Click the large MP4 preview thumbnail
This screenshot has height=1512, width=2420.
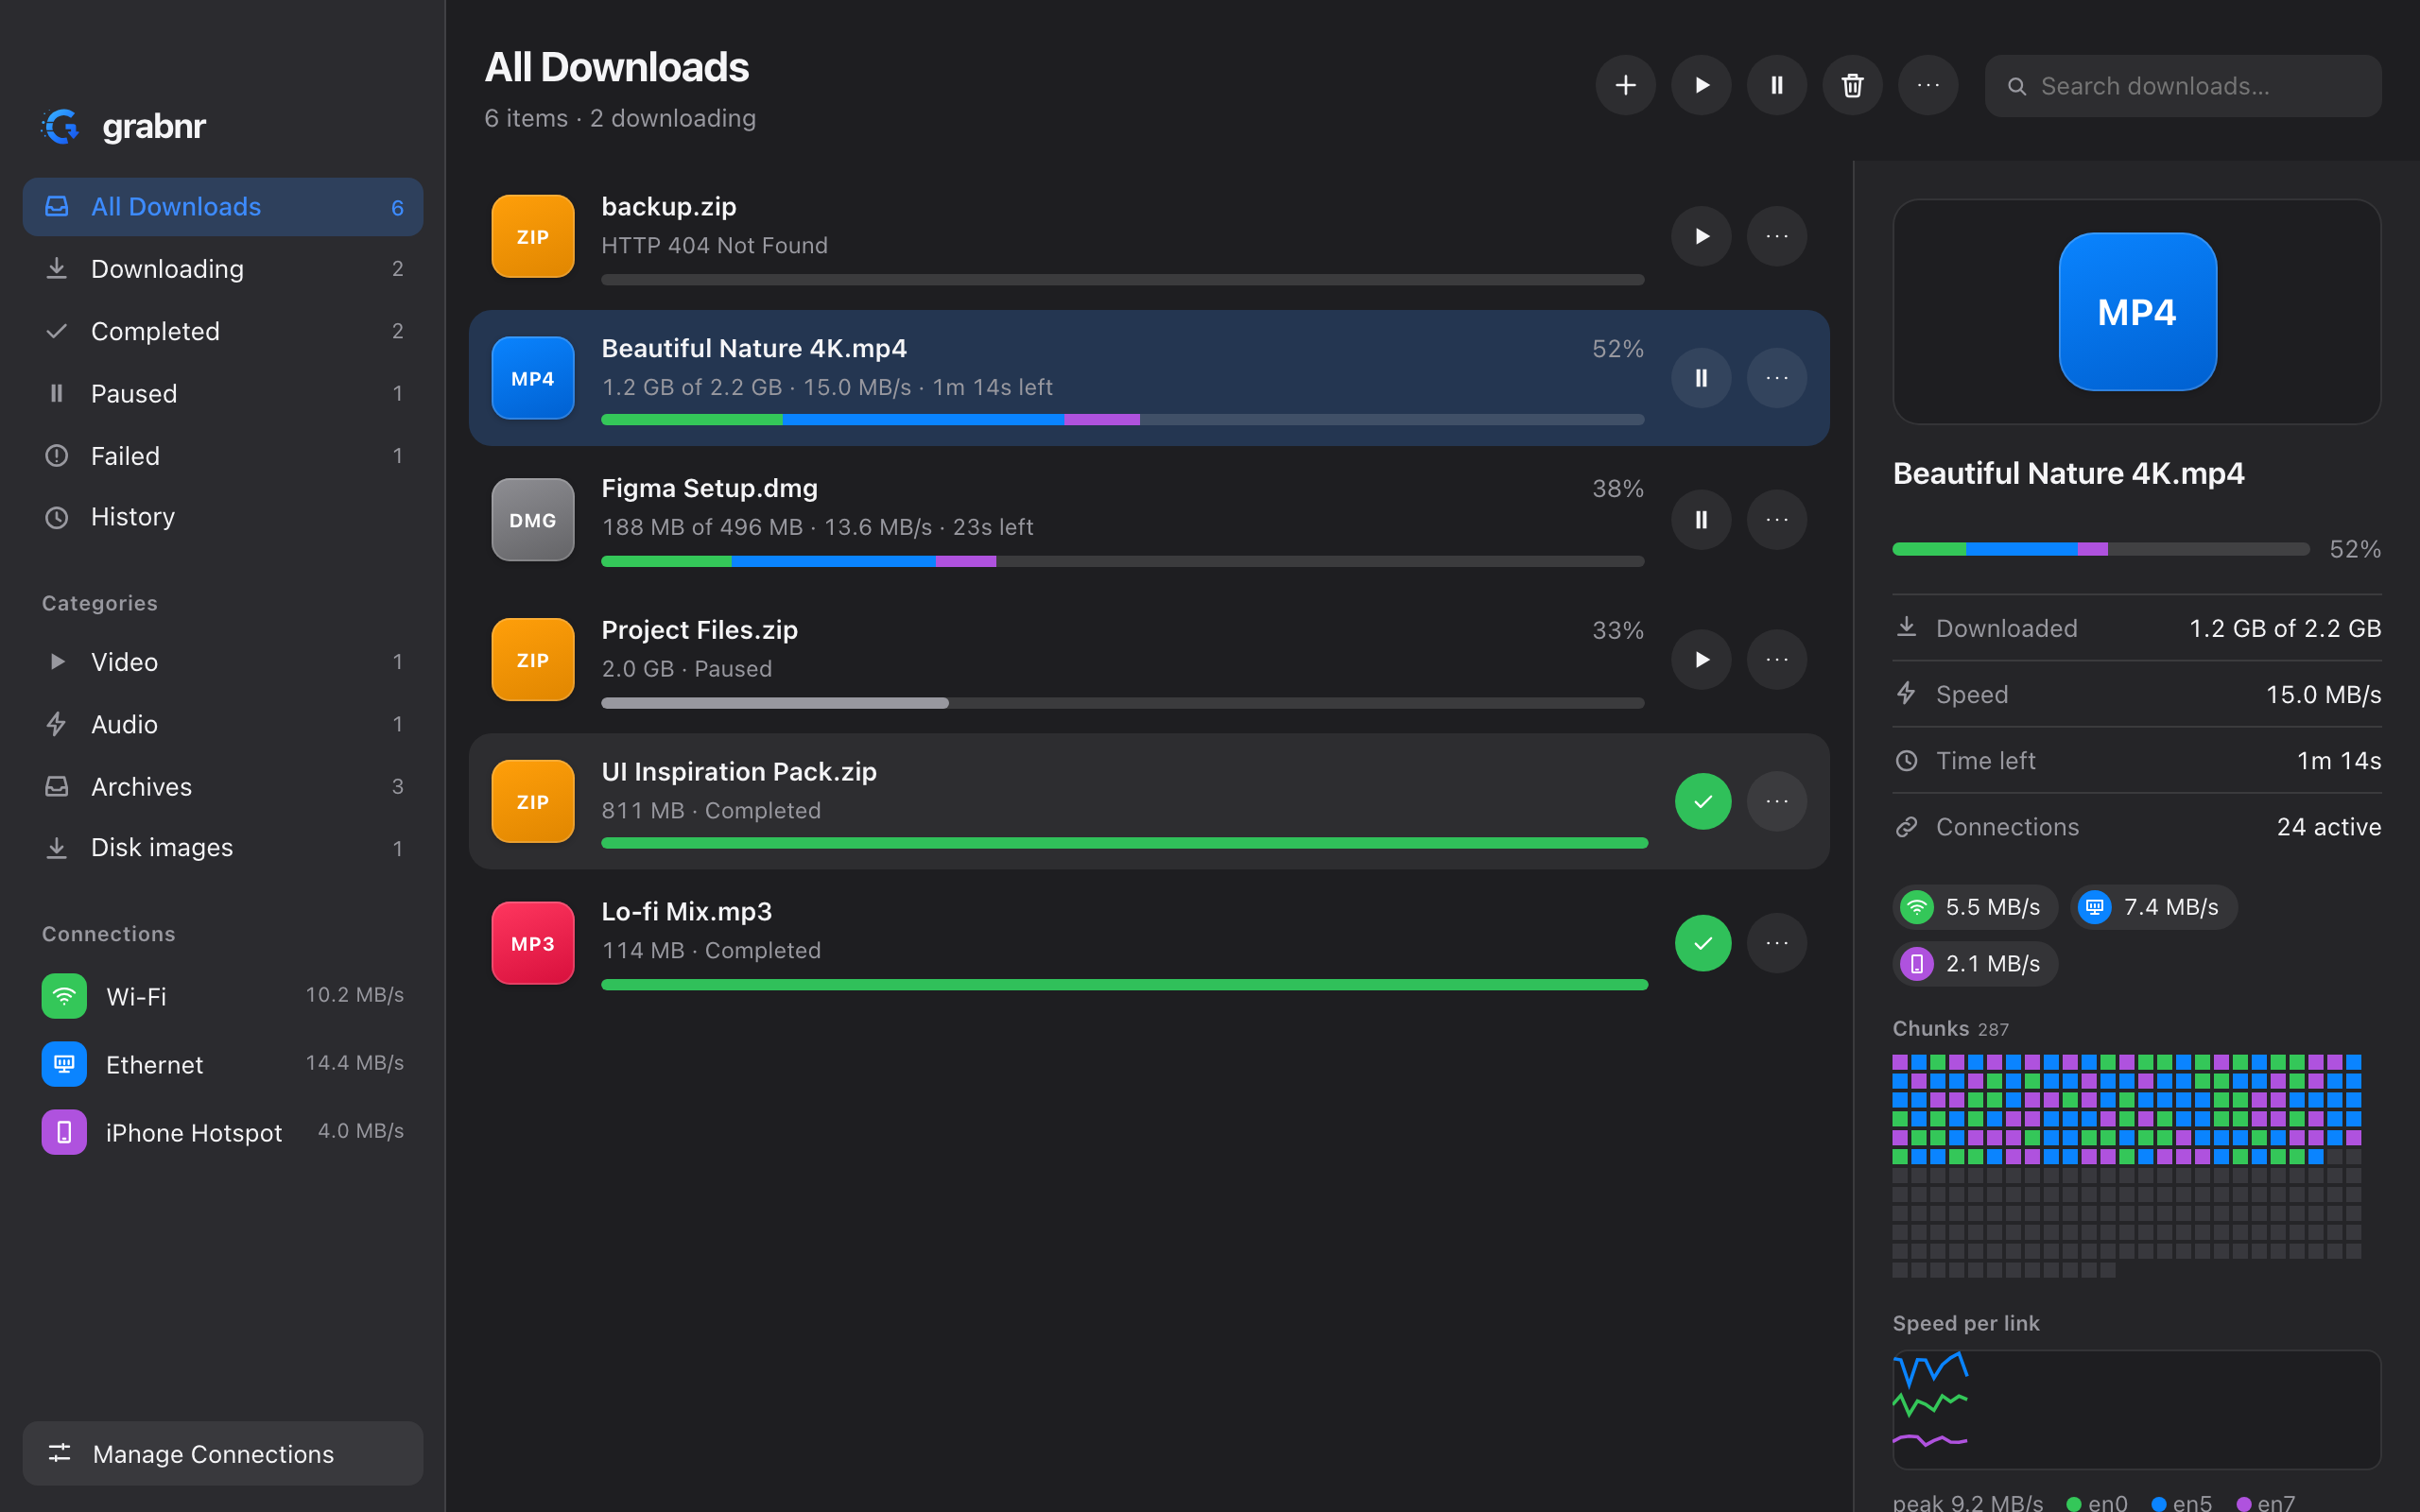[x=2137, y=312]
